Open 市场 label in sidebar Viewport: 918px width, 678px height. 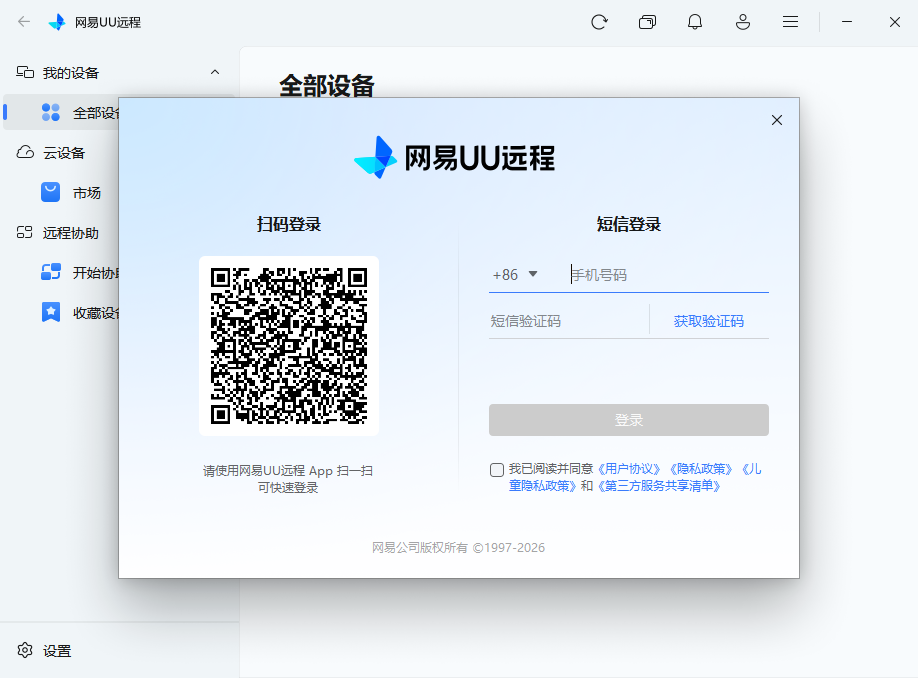tap(87, 193)
